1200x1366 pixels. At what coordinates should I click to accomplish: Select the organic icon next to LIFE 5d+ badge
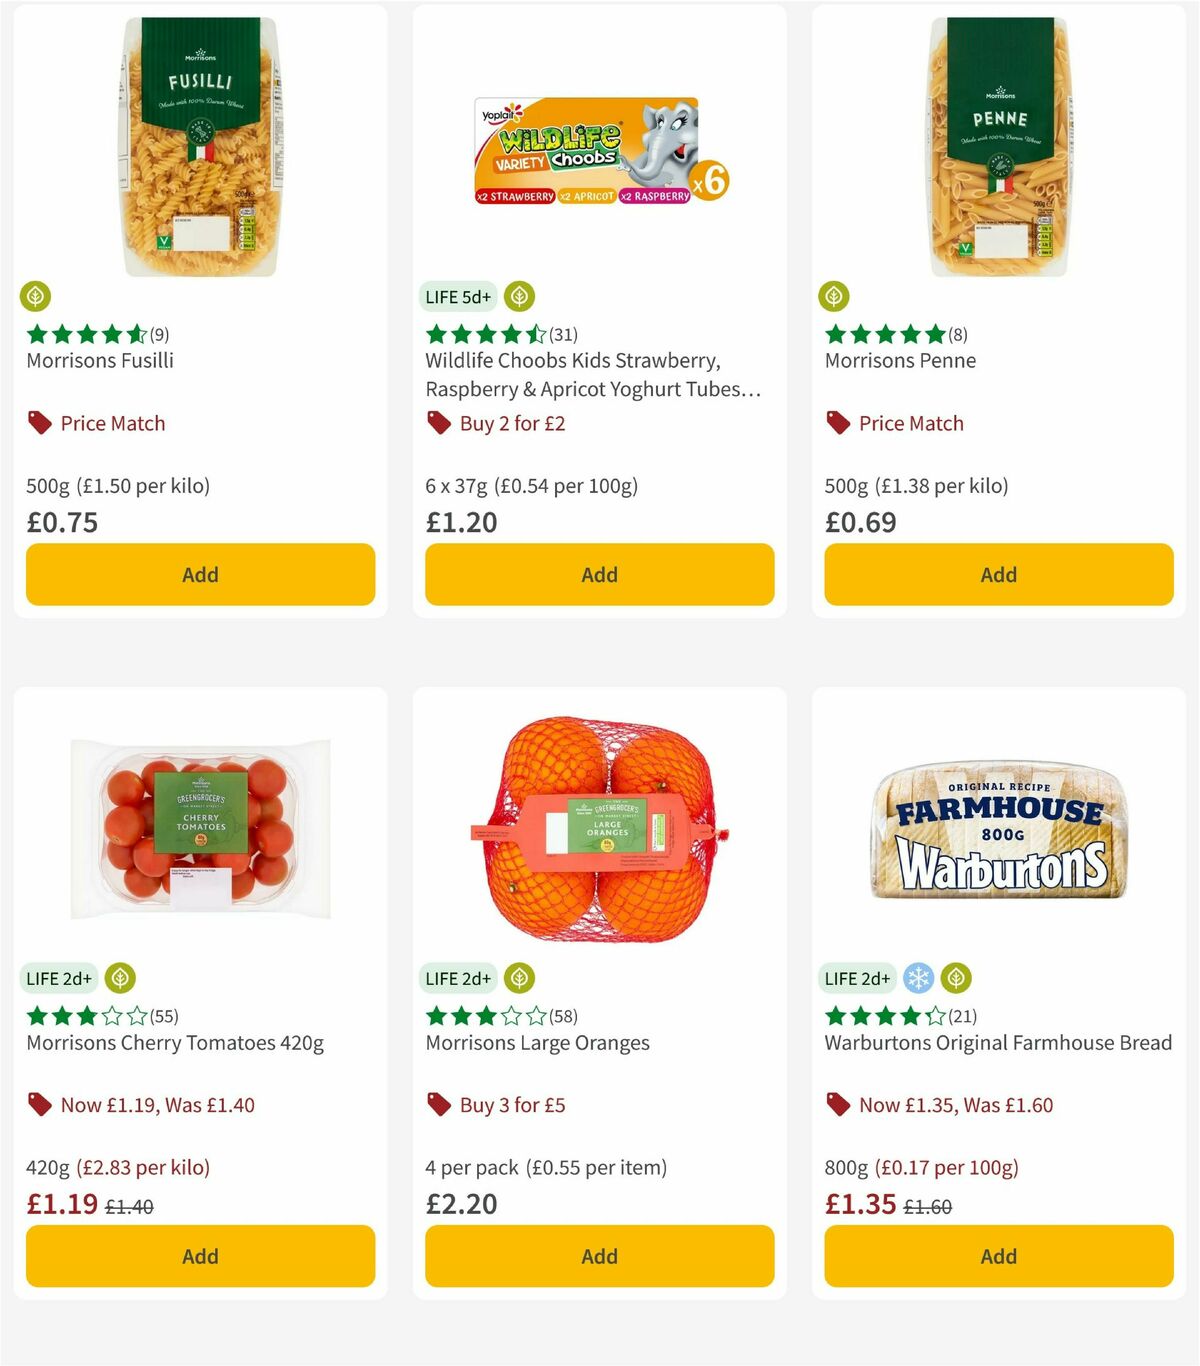[519, 296]
